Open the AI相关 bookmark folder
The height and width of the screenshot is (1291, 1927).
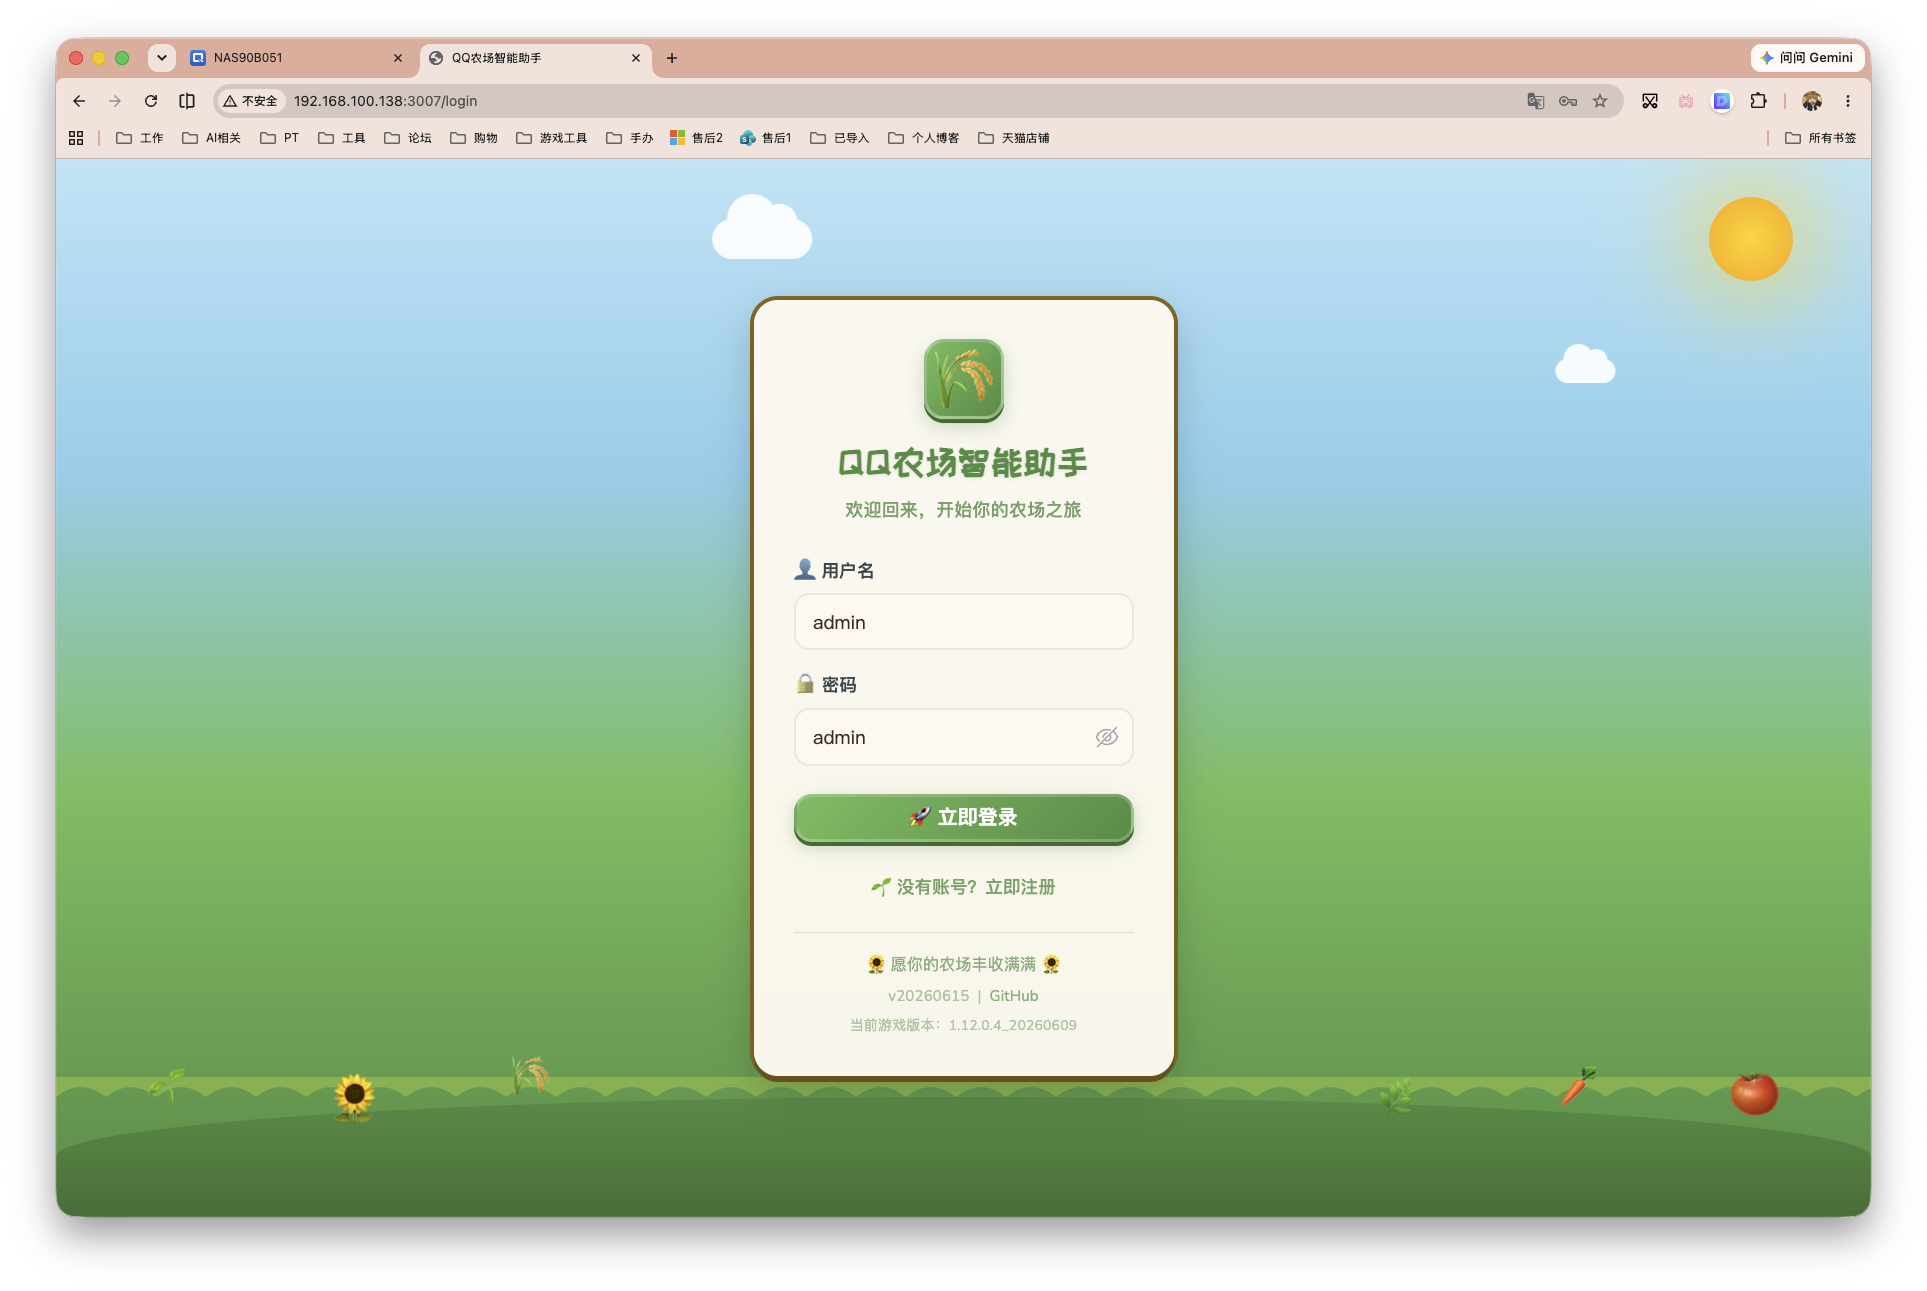coord(212,138)
